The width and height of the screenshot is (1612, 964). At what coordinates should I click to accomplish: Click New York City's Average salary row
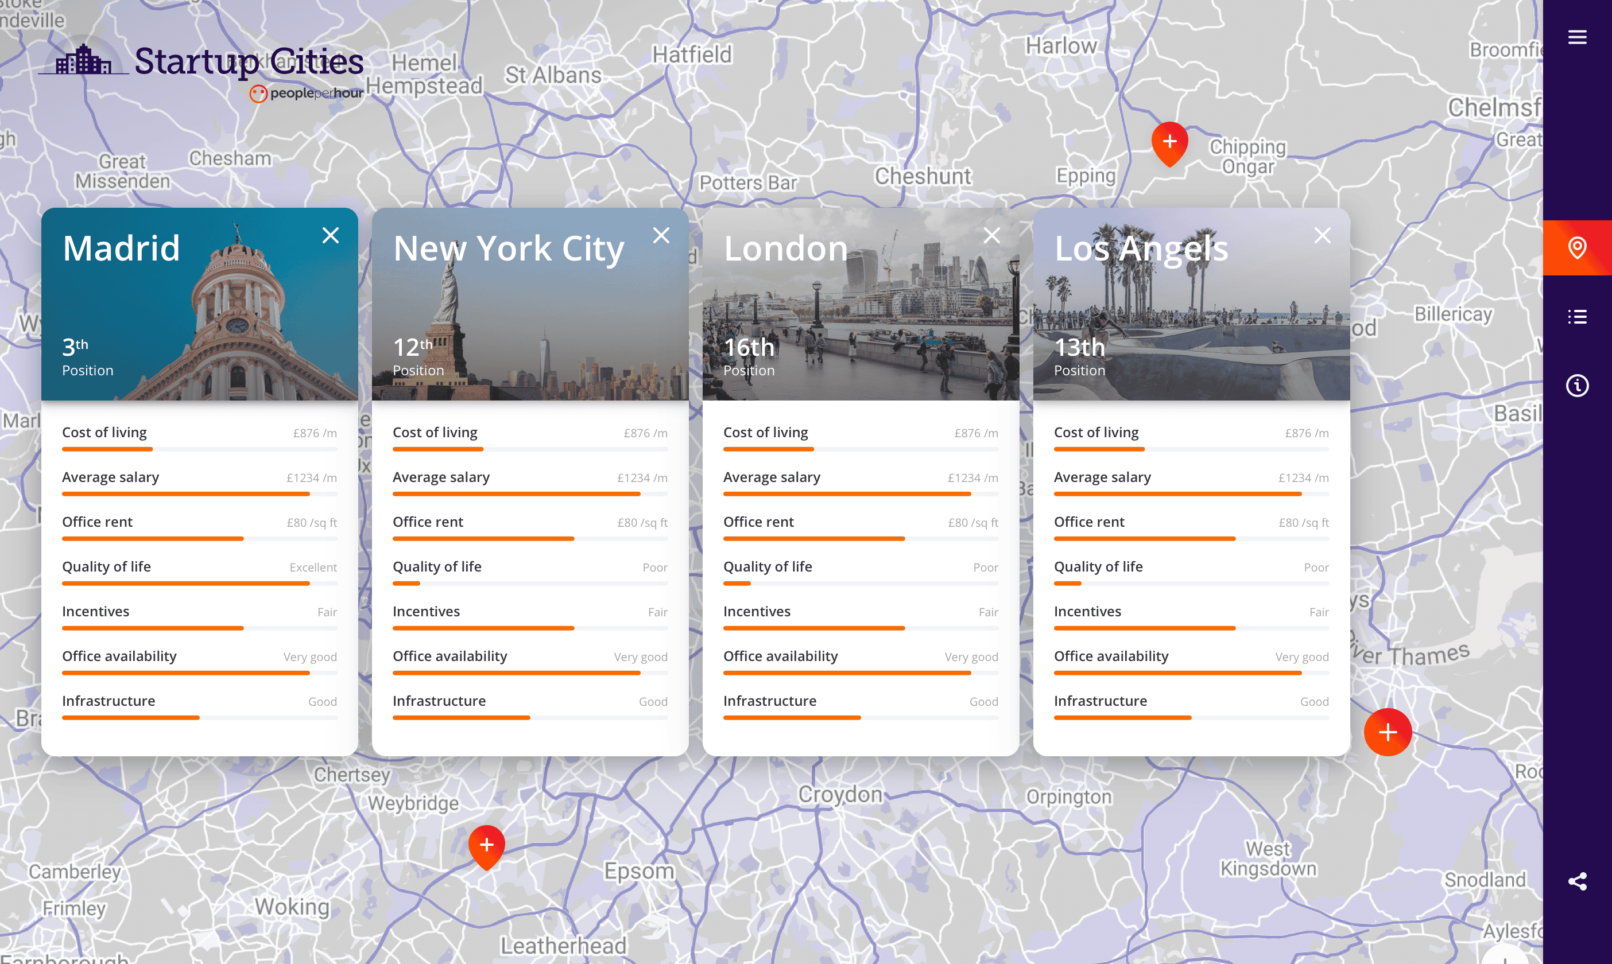tap(529, 478)
